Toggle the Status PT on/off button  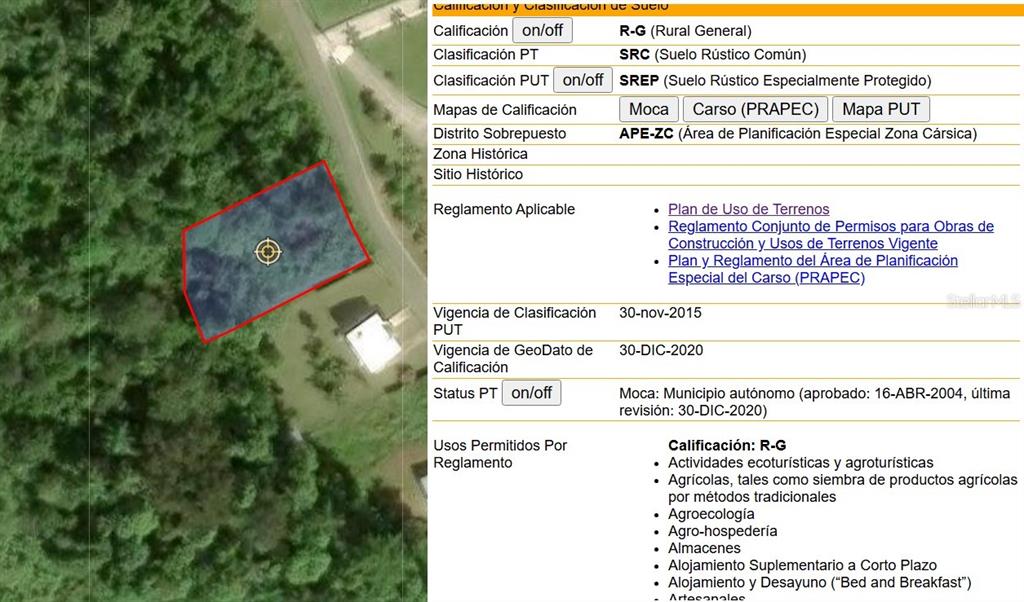click(x=531, y=393)
